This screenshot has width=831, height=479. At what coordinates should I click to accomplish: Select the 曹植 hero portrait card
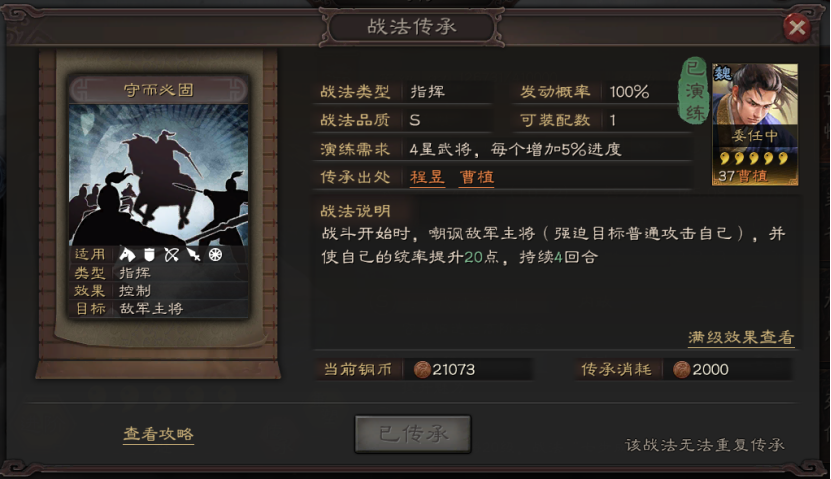(755, 125)
